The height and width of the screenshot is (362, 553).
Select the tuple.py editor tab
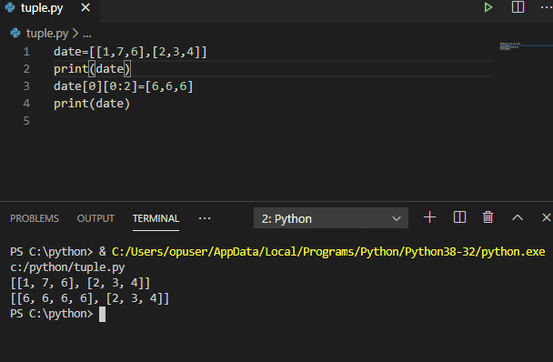pos(42,8)
